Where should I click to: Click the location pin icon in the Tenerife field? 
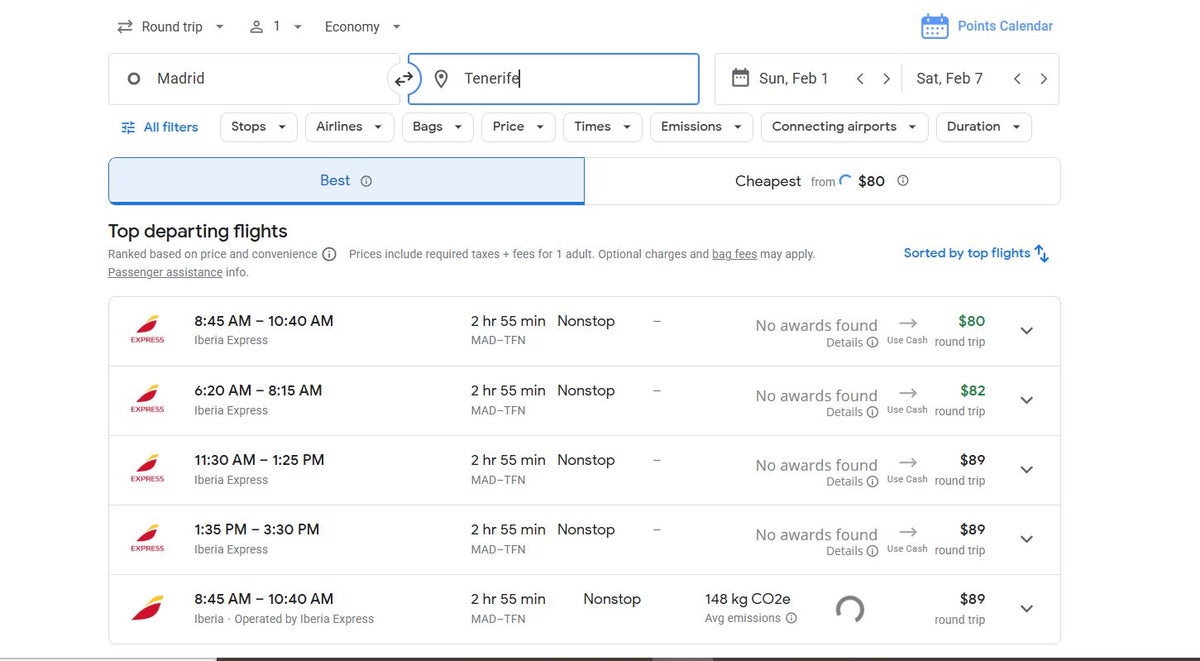coord(440,77)
